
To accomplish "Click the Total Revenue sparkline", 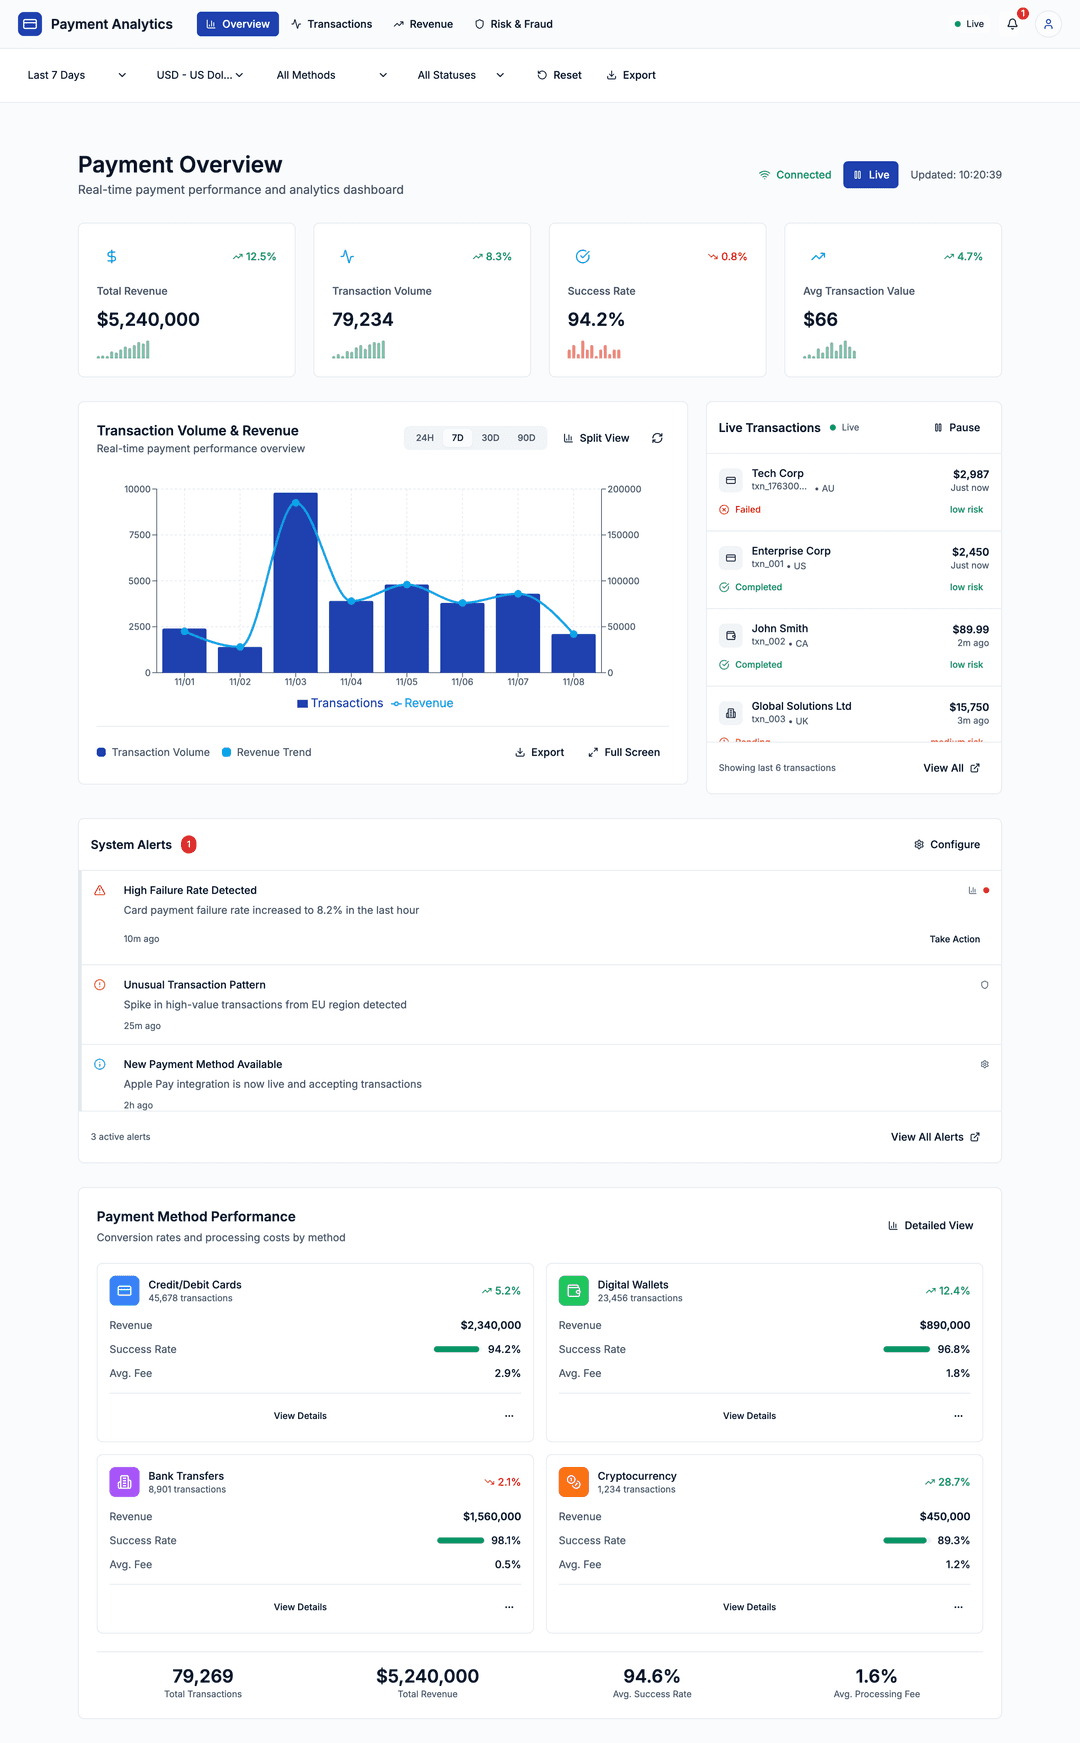I will coord(123,349).
